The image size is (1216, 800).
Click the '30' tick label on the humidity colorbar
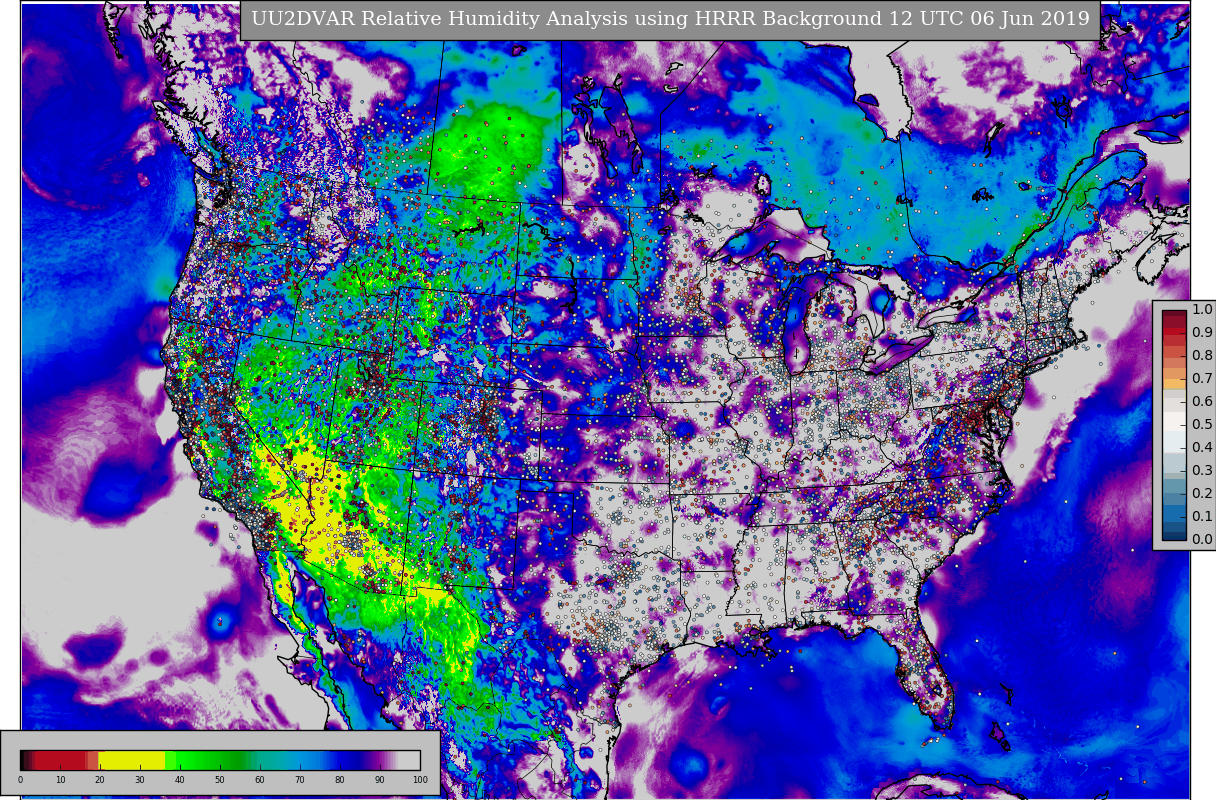140,779
